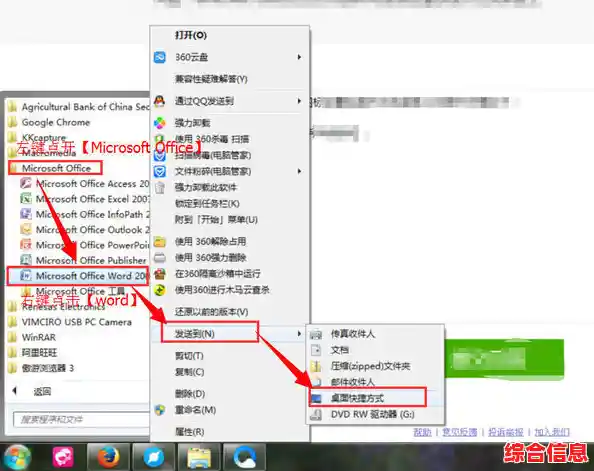Image resolution: width=594 pixels, height=471 pixels.
Task: Open the Microsoft Office 工具 folder
Action: point(73,291)
